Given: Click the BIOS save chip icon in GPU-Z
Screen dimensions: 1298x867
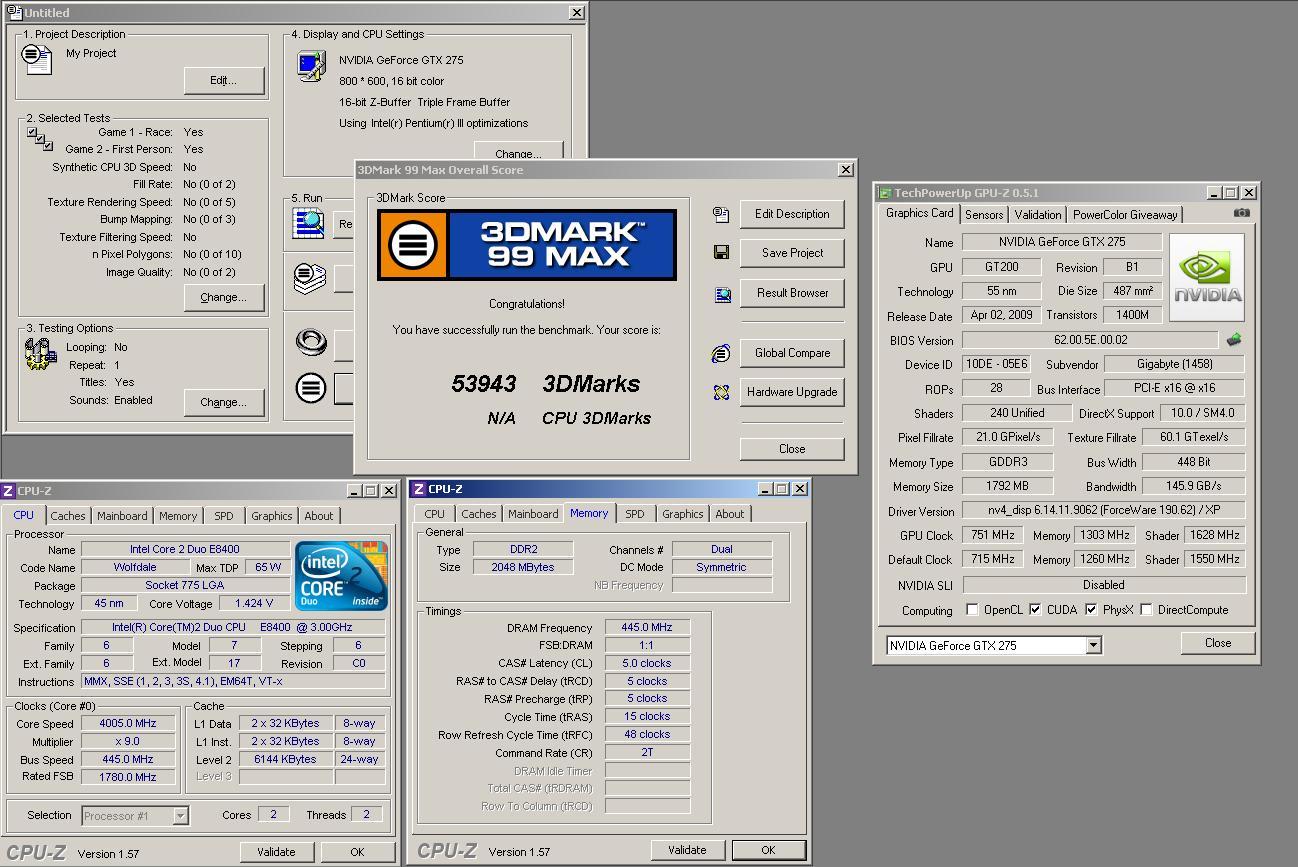Looking at the screenshot, I should point(1234,340).
